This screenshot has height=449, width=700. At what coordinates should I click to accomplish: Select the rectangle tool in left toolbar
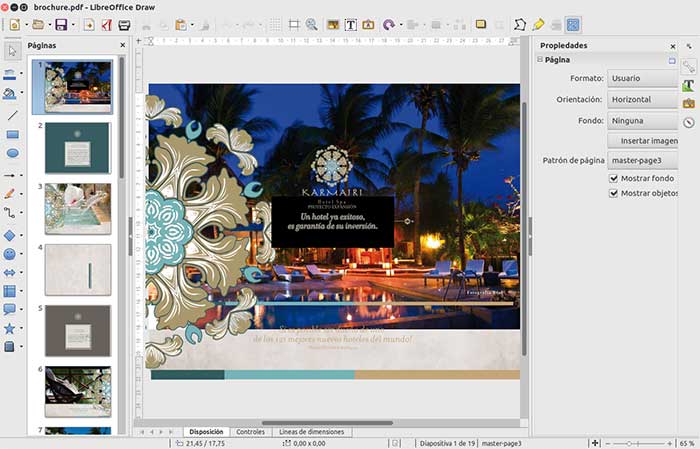12,134
